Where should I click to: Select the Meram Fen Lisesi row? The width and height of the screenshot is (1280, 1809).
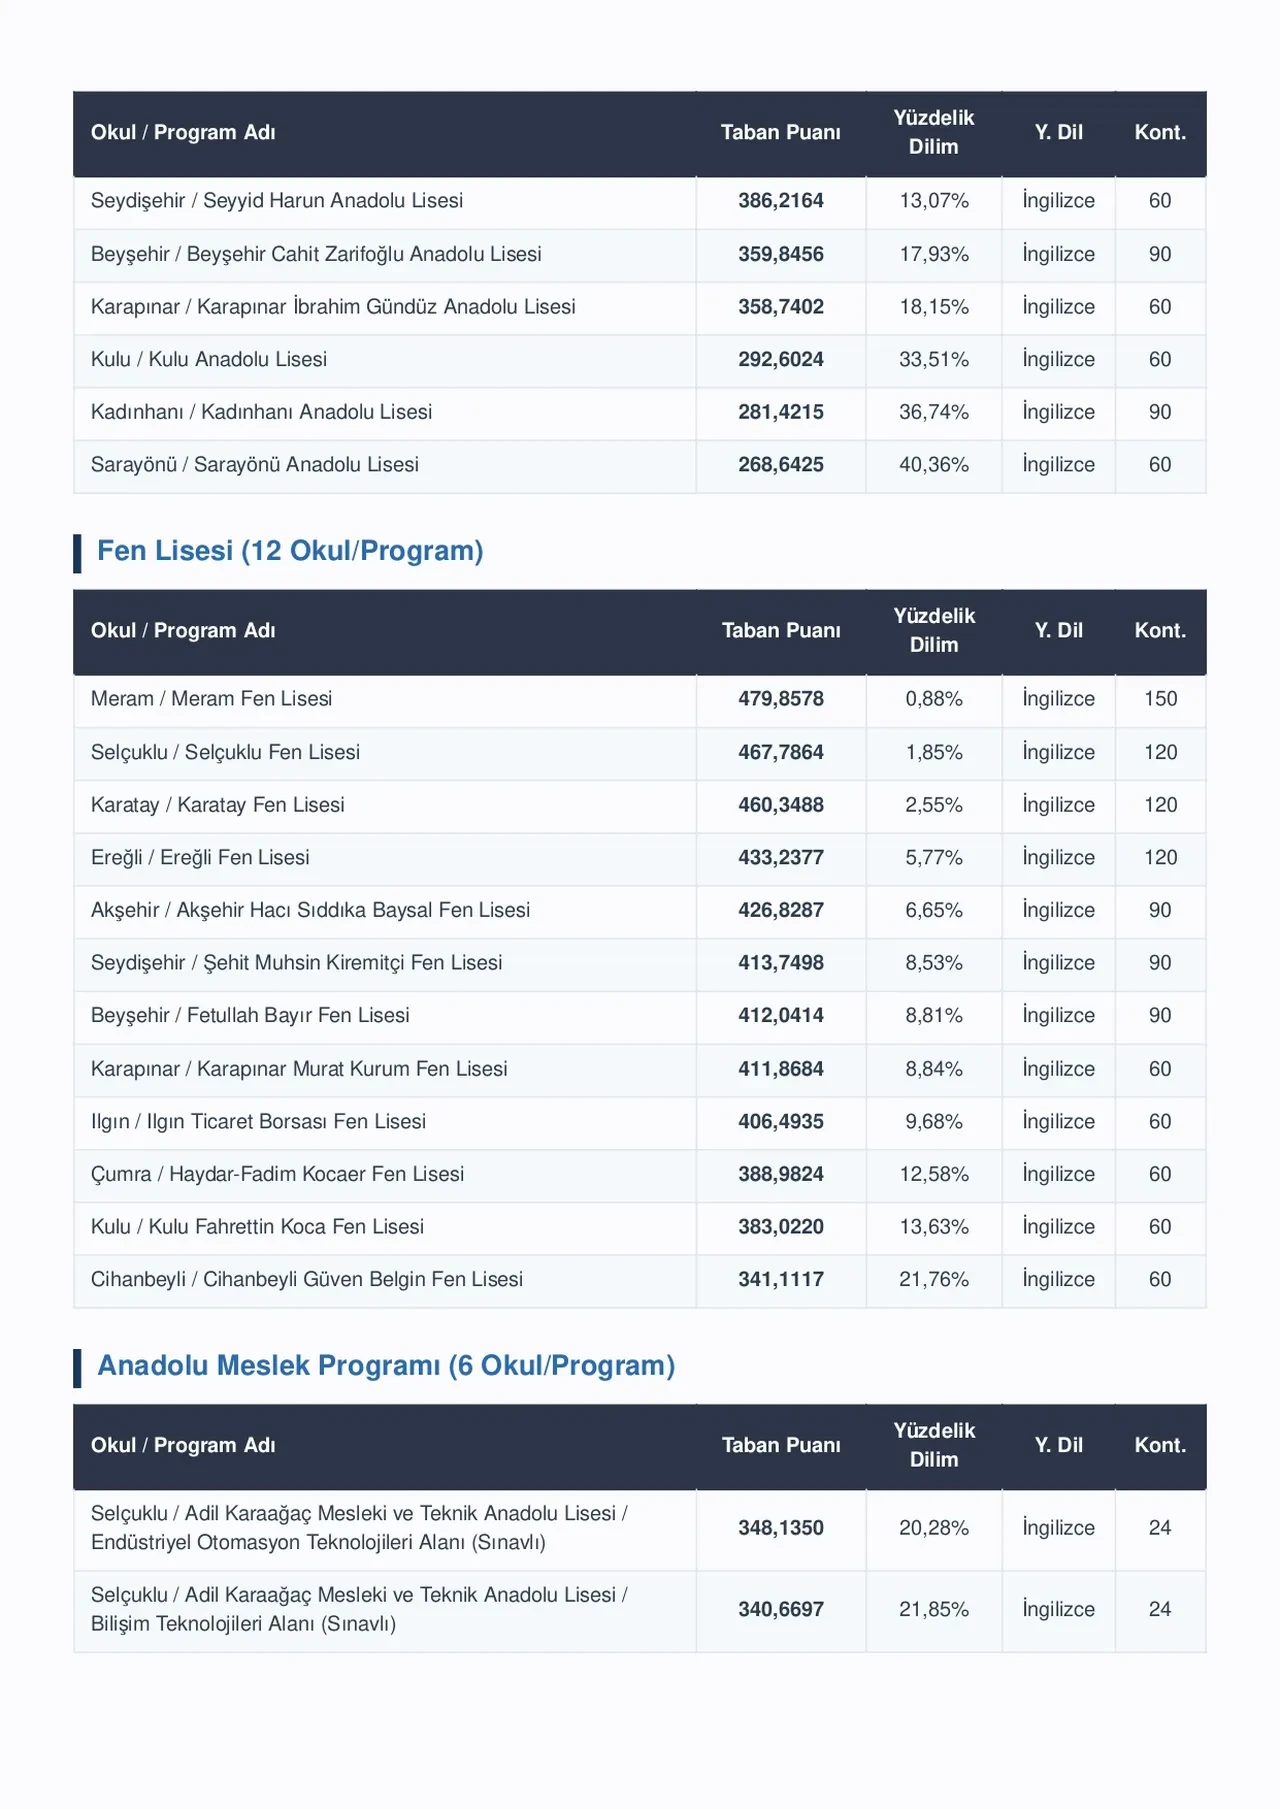(x=640, y=699)
